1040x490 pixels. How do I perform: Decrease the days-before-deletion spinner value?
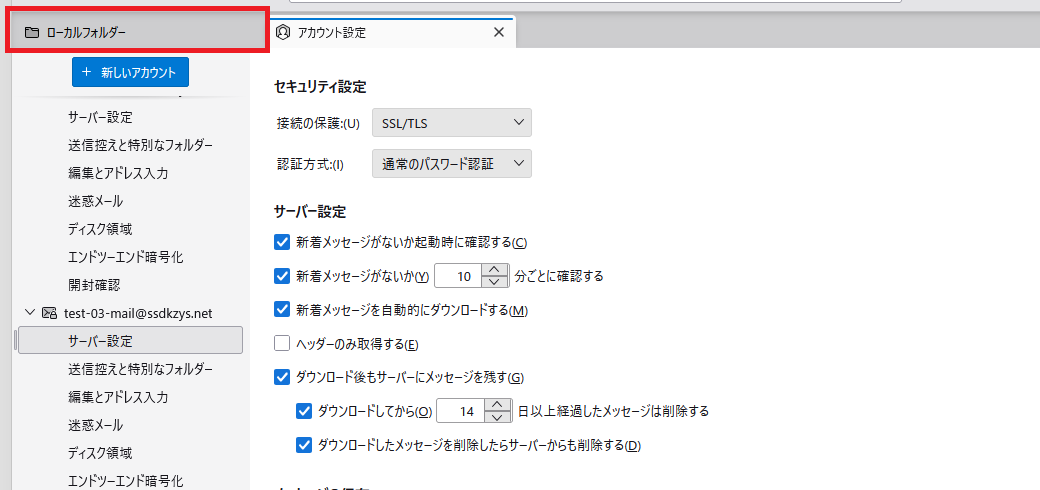pyautogui.click(x=496, y=417)
